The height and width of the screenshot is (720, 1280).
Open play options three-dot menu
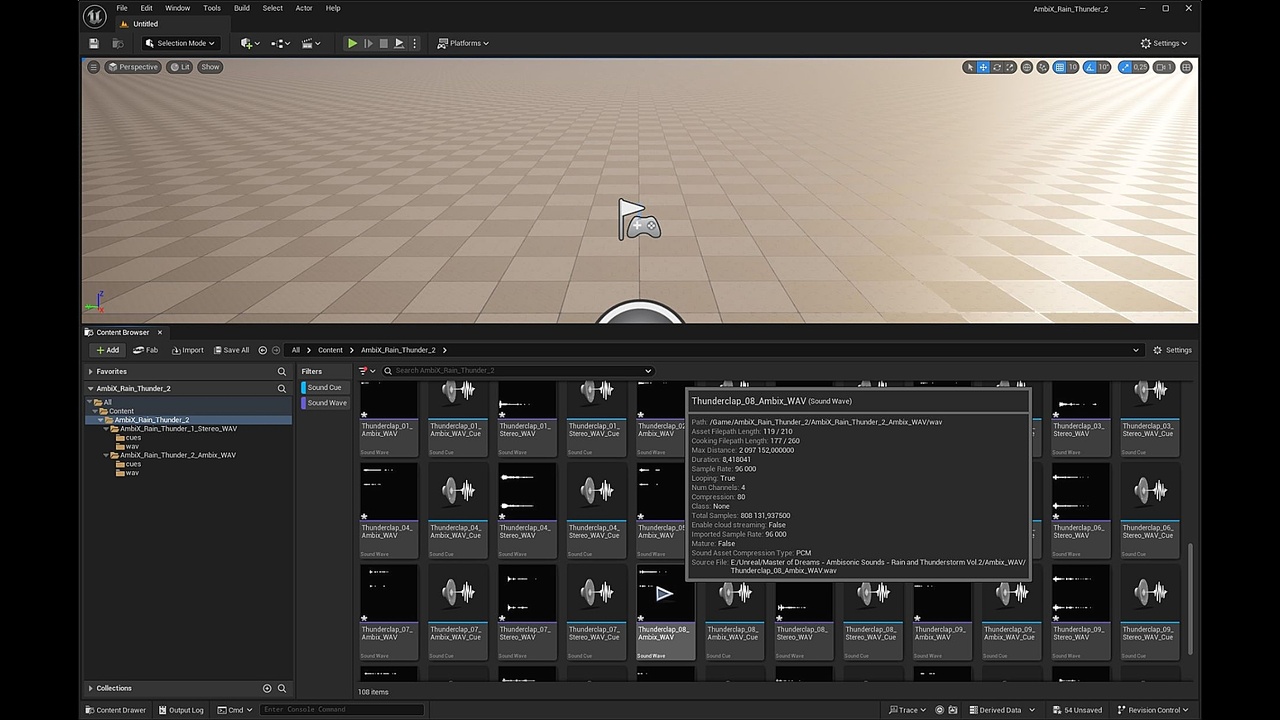point(414,43)
